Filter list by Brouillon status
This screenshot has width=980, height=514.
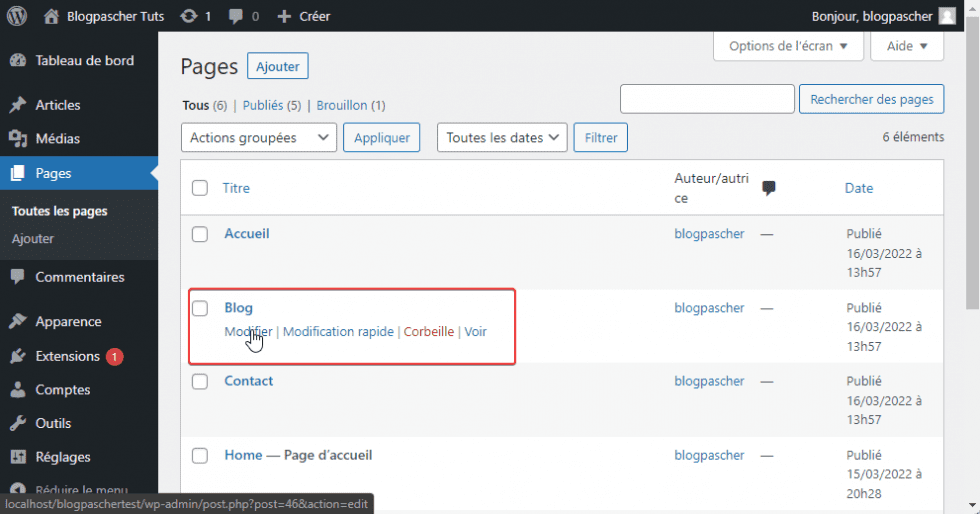[342, 105]
